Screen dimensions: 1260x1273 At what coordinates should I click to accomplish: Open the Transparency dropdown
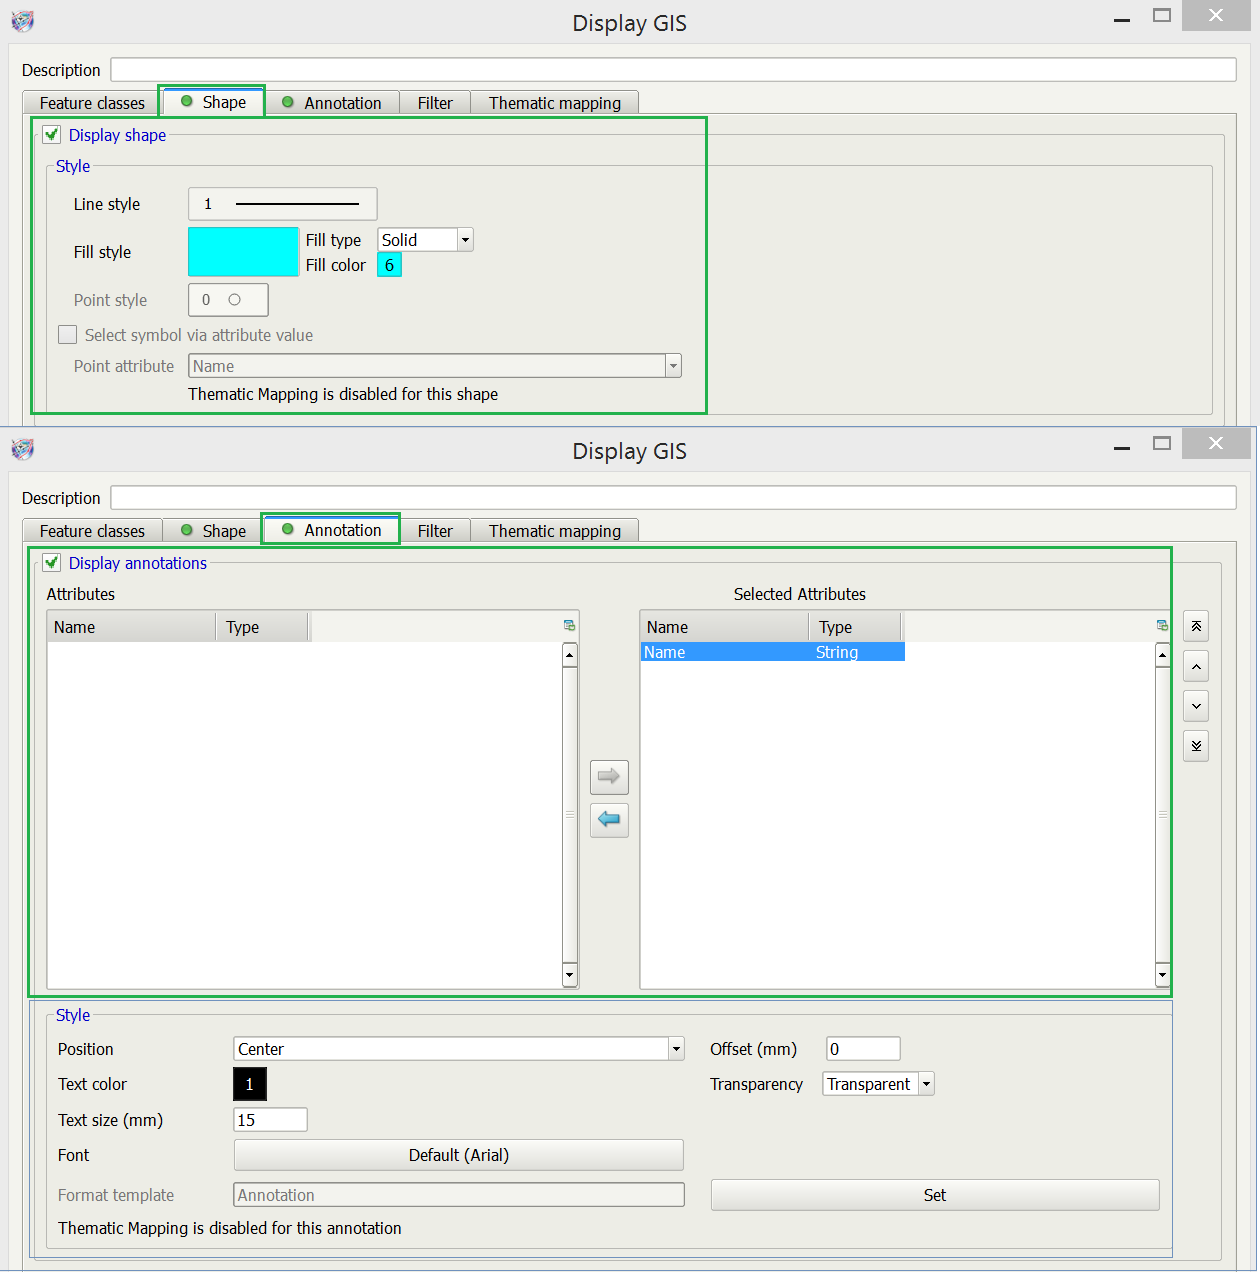coord(926,1084)
